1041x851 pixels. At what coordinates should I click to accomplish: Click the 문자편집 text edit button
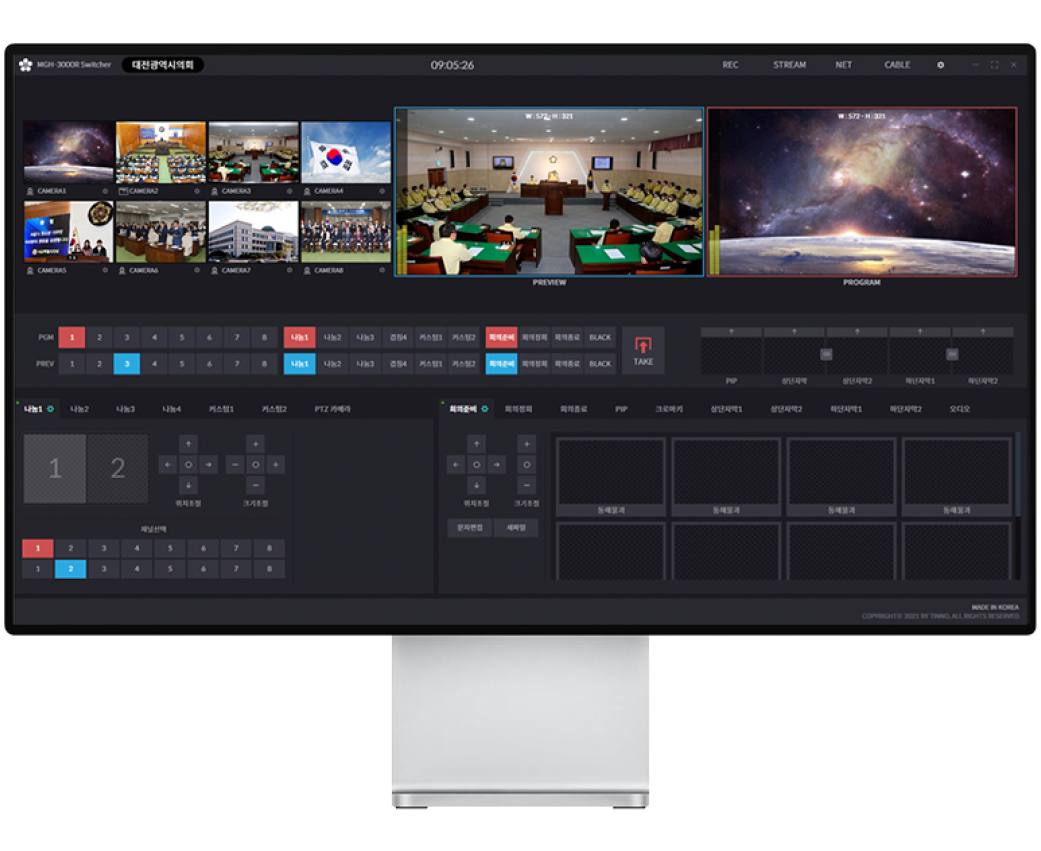click(x=470, y=528)
